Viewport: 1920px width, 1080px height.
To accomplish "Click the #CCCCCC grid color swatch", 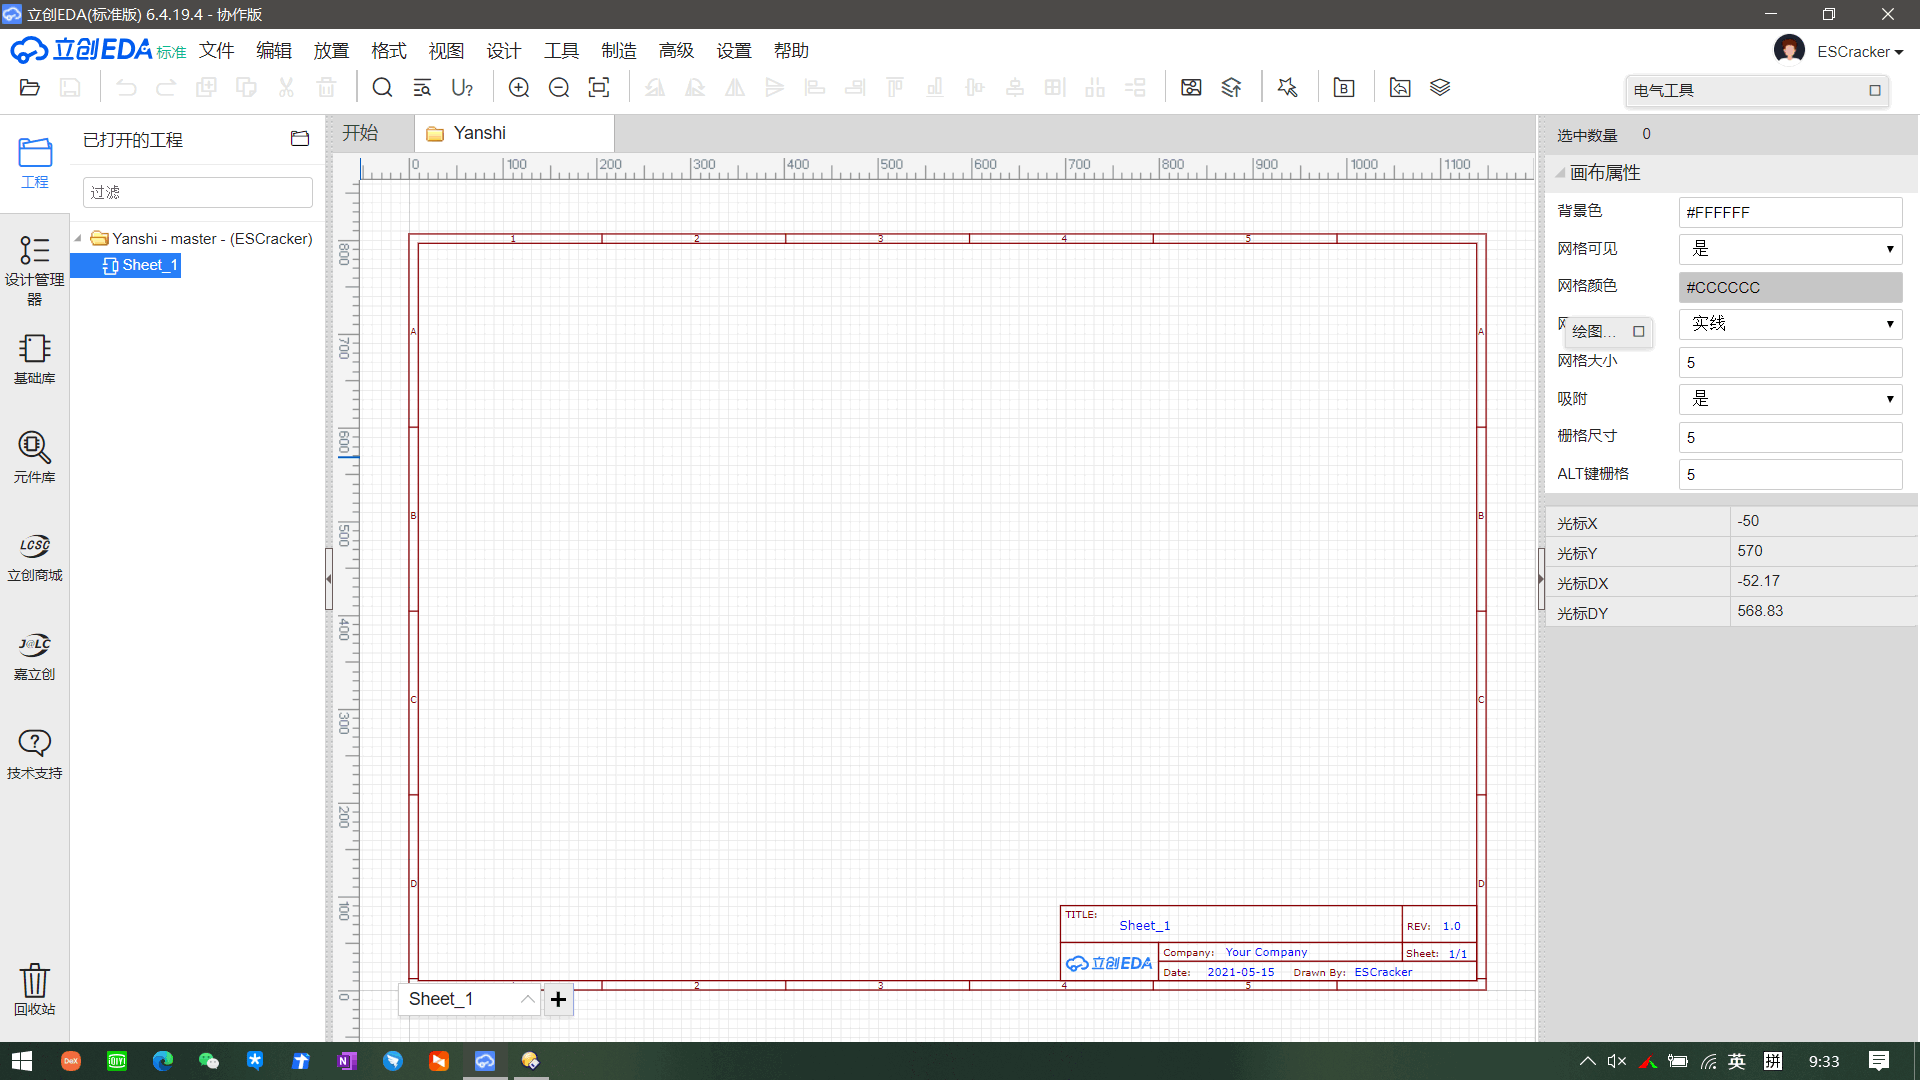I will tap(1790, 287).
